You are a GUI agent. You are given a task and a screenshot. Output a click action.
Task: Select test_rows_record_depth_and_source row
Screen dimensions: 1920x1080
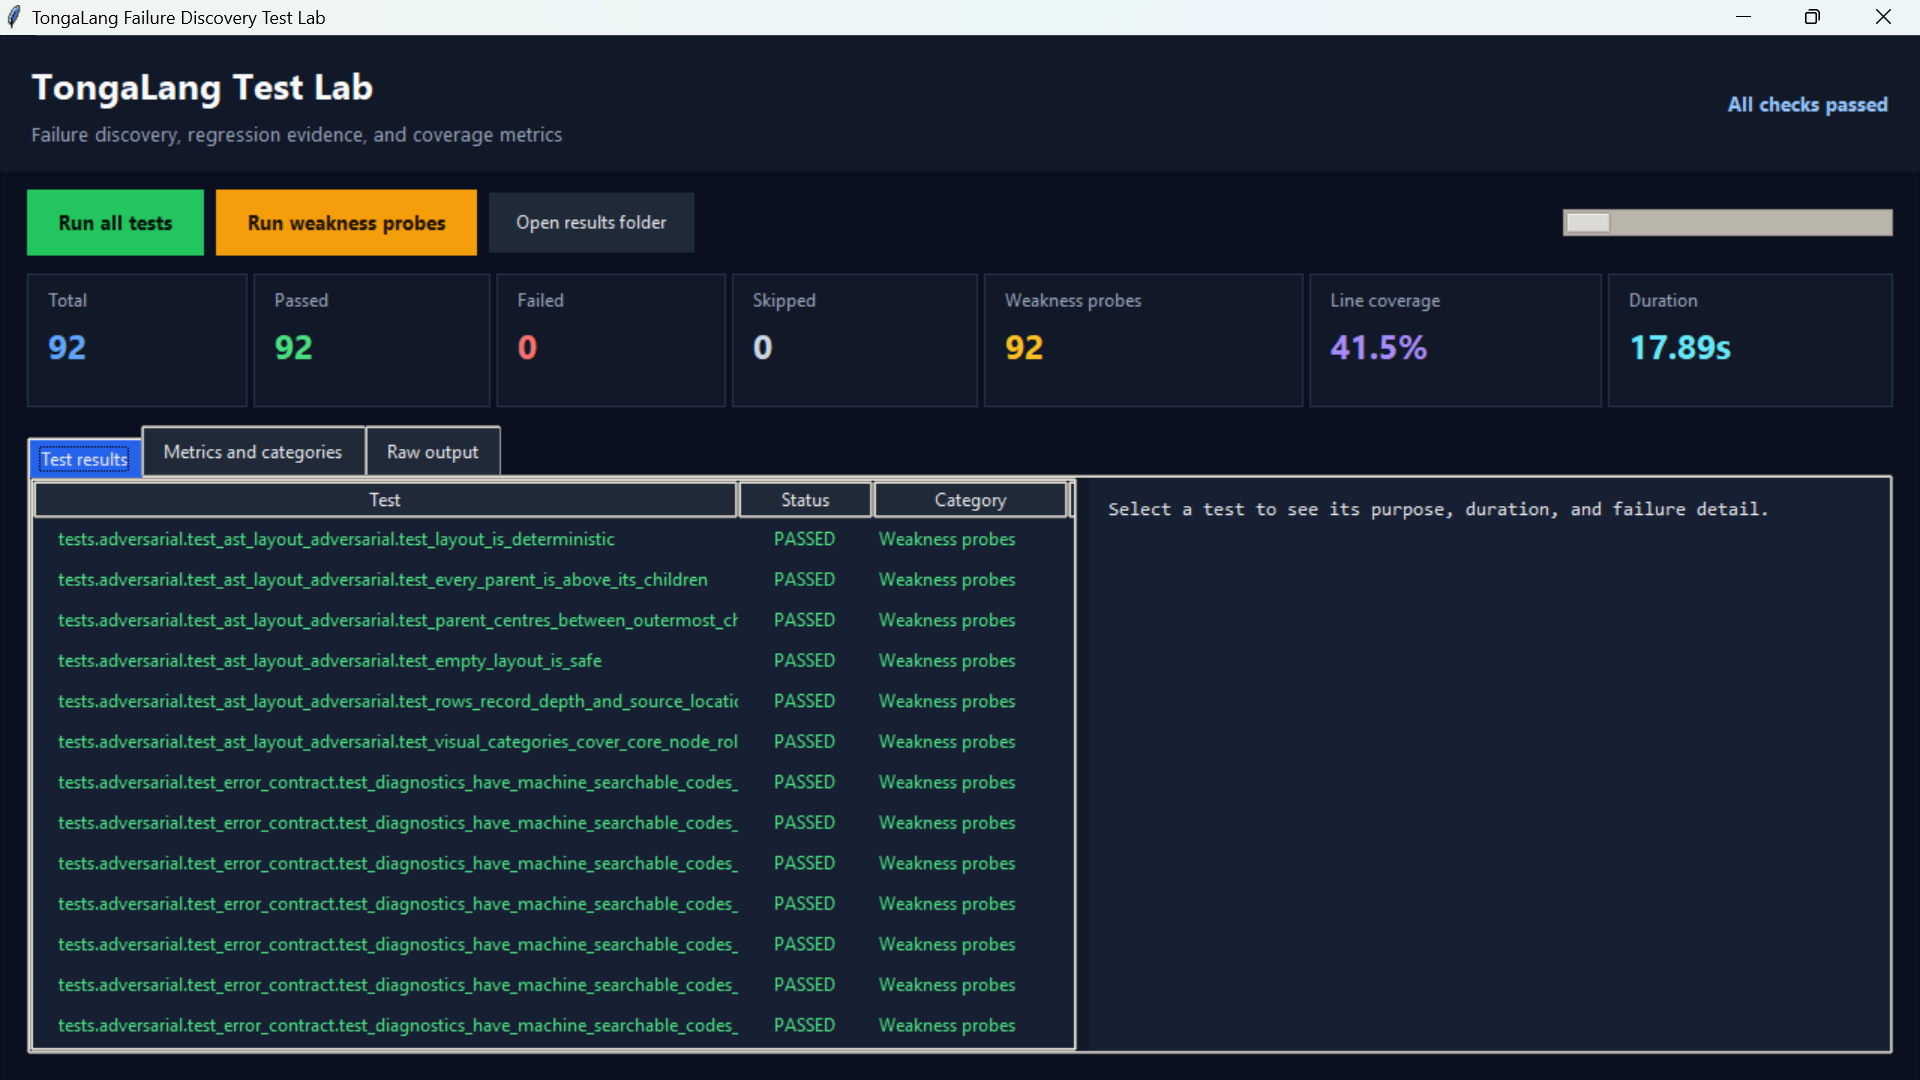click(x=553, y=701)
